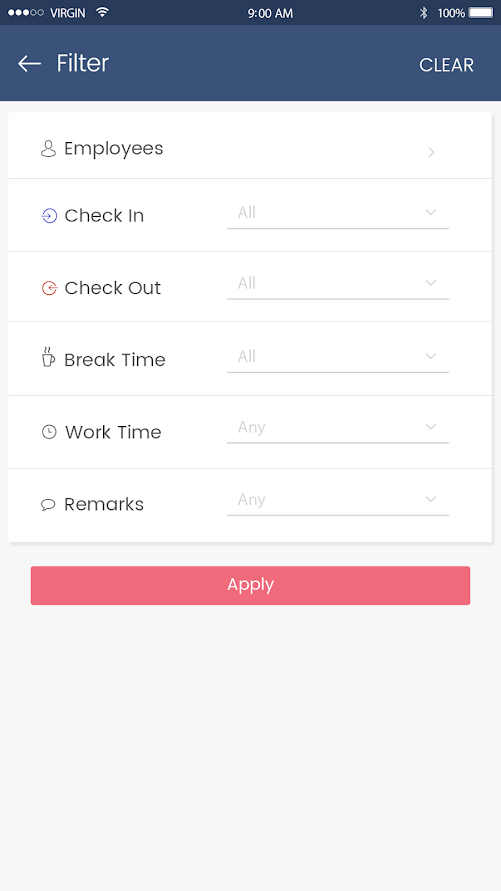This screenshot has height=891, width=501.
Task: Tap the Bluetooth status bar icon
Action: (x=423, y=13)
